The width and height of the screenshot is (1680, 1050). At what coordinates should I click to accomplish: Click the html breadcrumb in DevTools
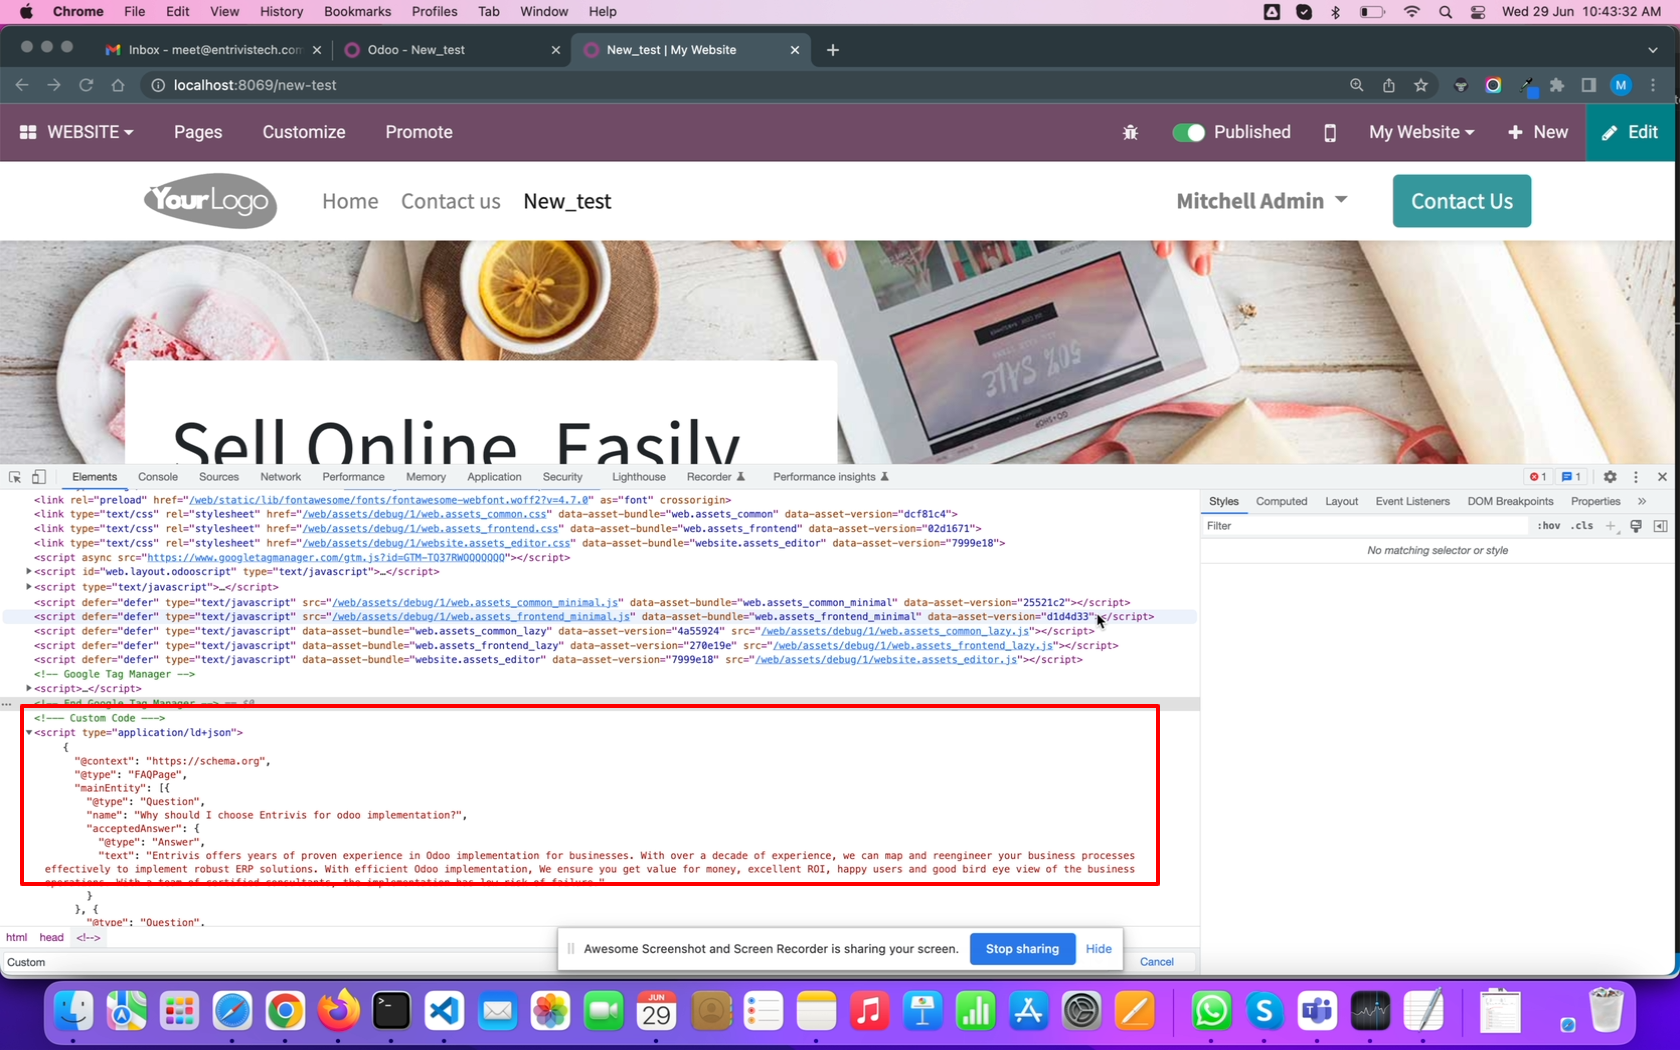point(17,938)
